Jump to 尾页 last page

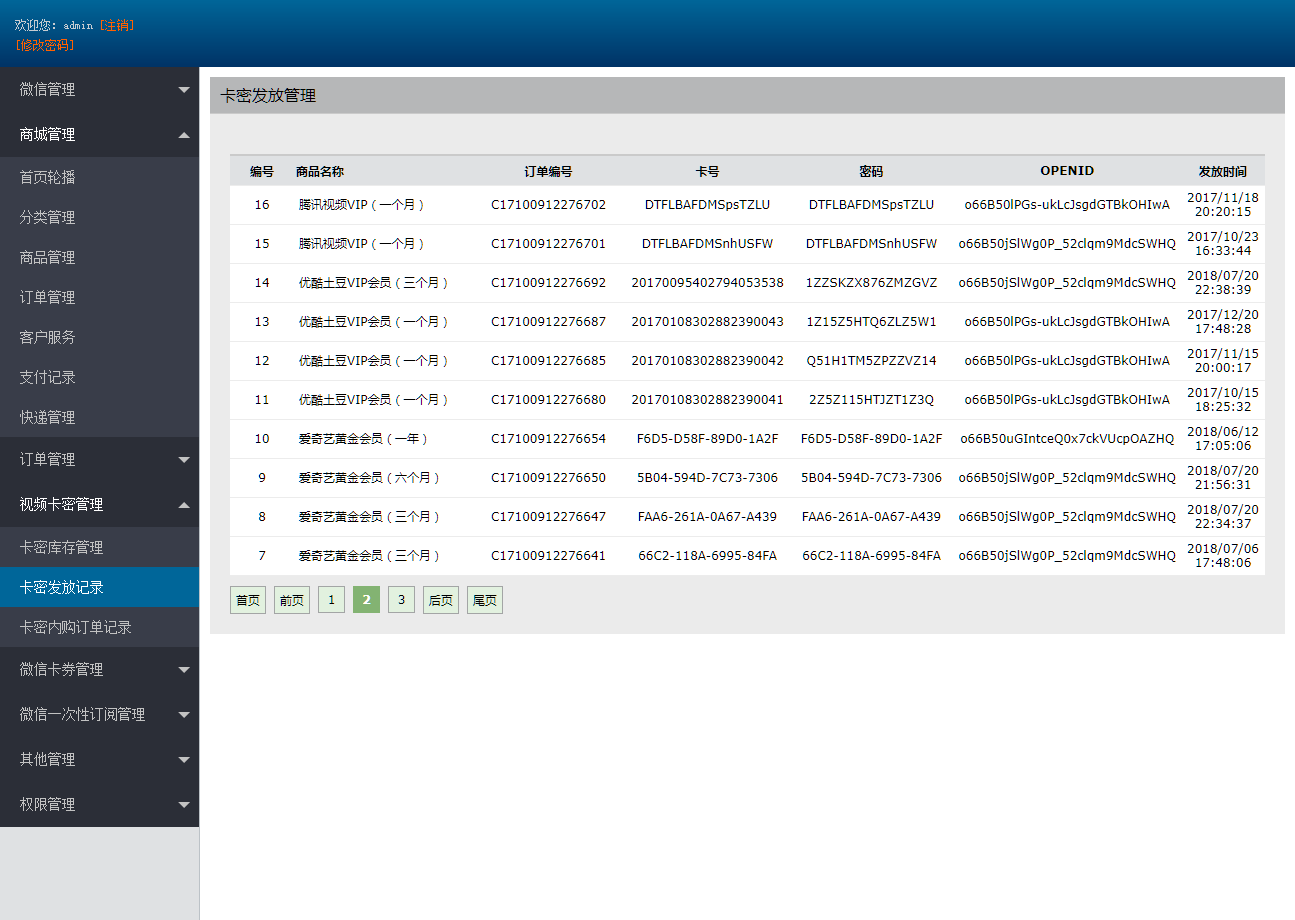click(485, 600)
